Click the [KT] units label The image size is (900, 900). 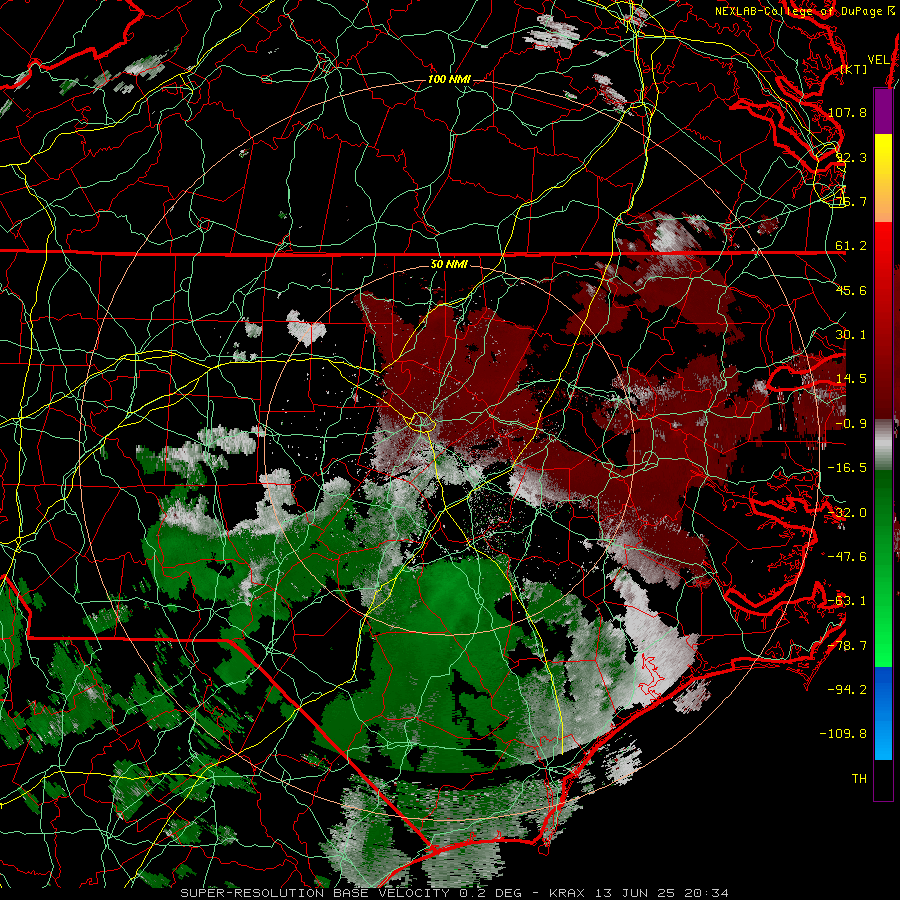tap(854, 70)
